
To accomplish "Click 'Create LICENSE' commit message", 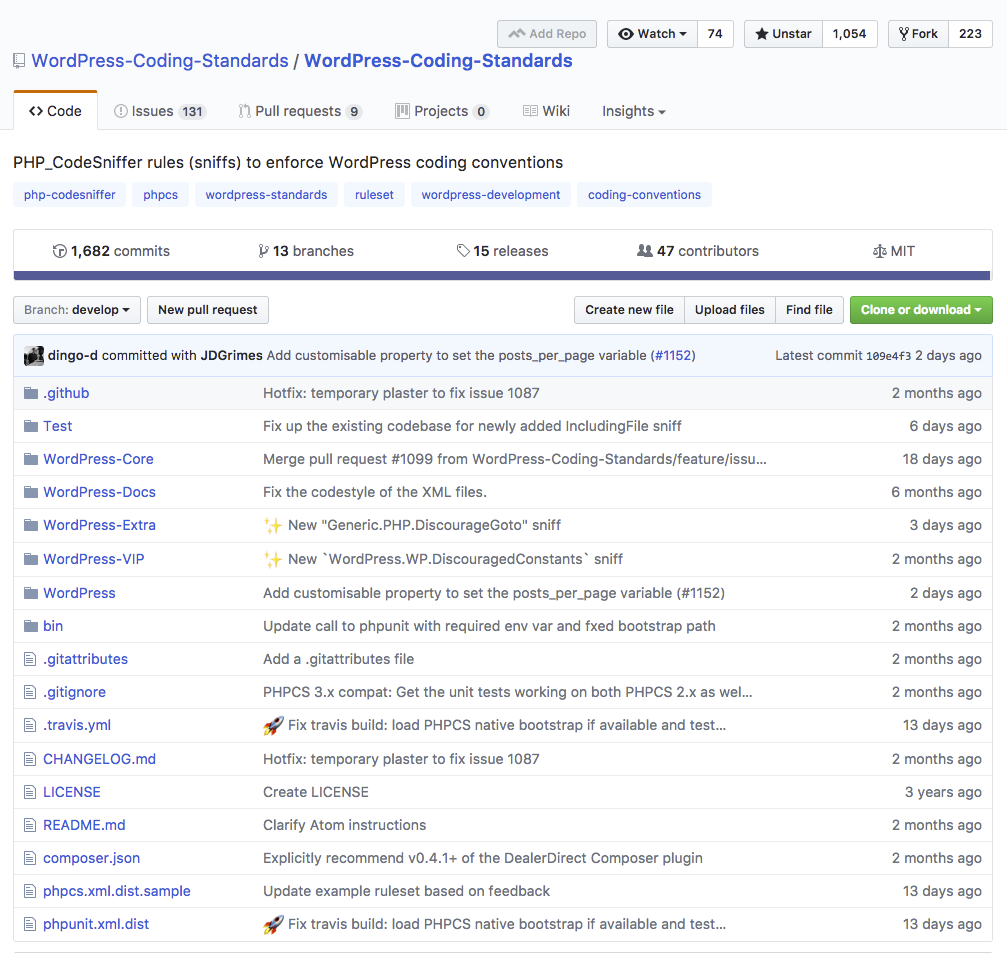I will pos(316,792).
